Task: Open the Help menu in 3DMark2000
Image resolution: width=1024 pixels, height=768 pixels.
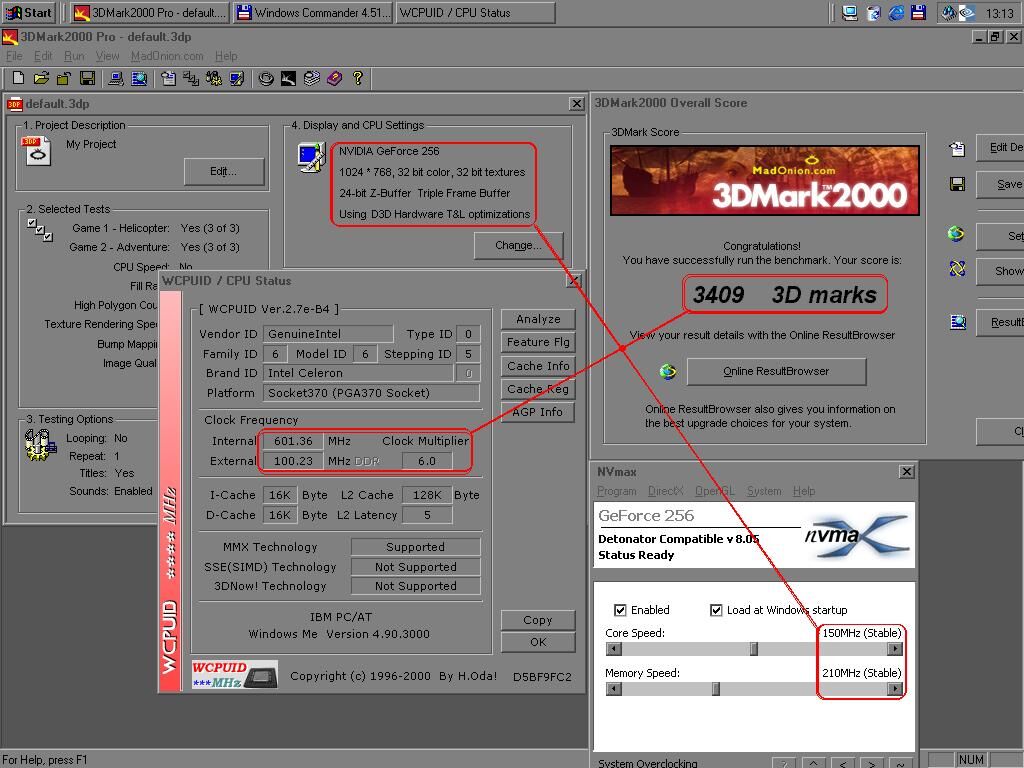Action: [x=226, y=56]
